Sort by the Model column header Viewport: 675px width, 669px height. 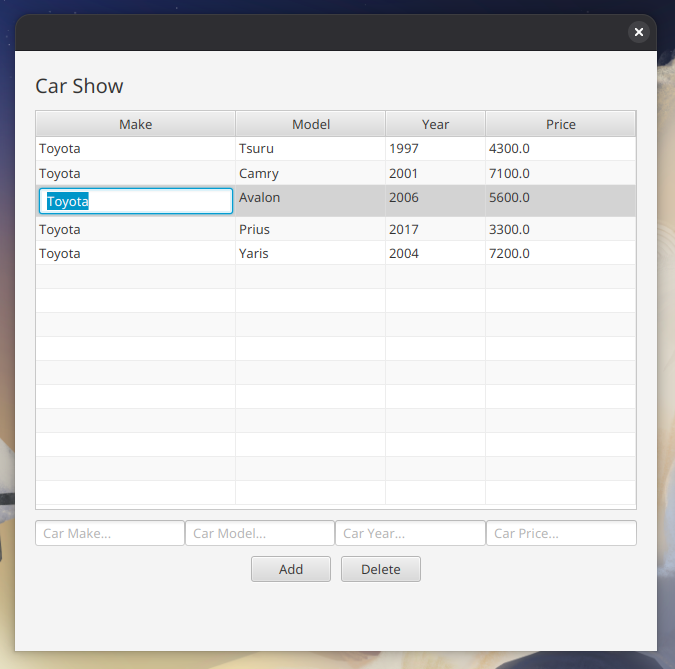pos(310,124)
